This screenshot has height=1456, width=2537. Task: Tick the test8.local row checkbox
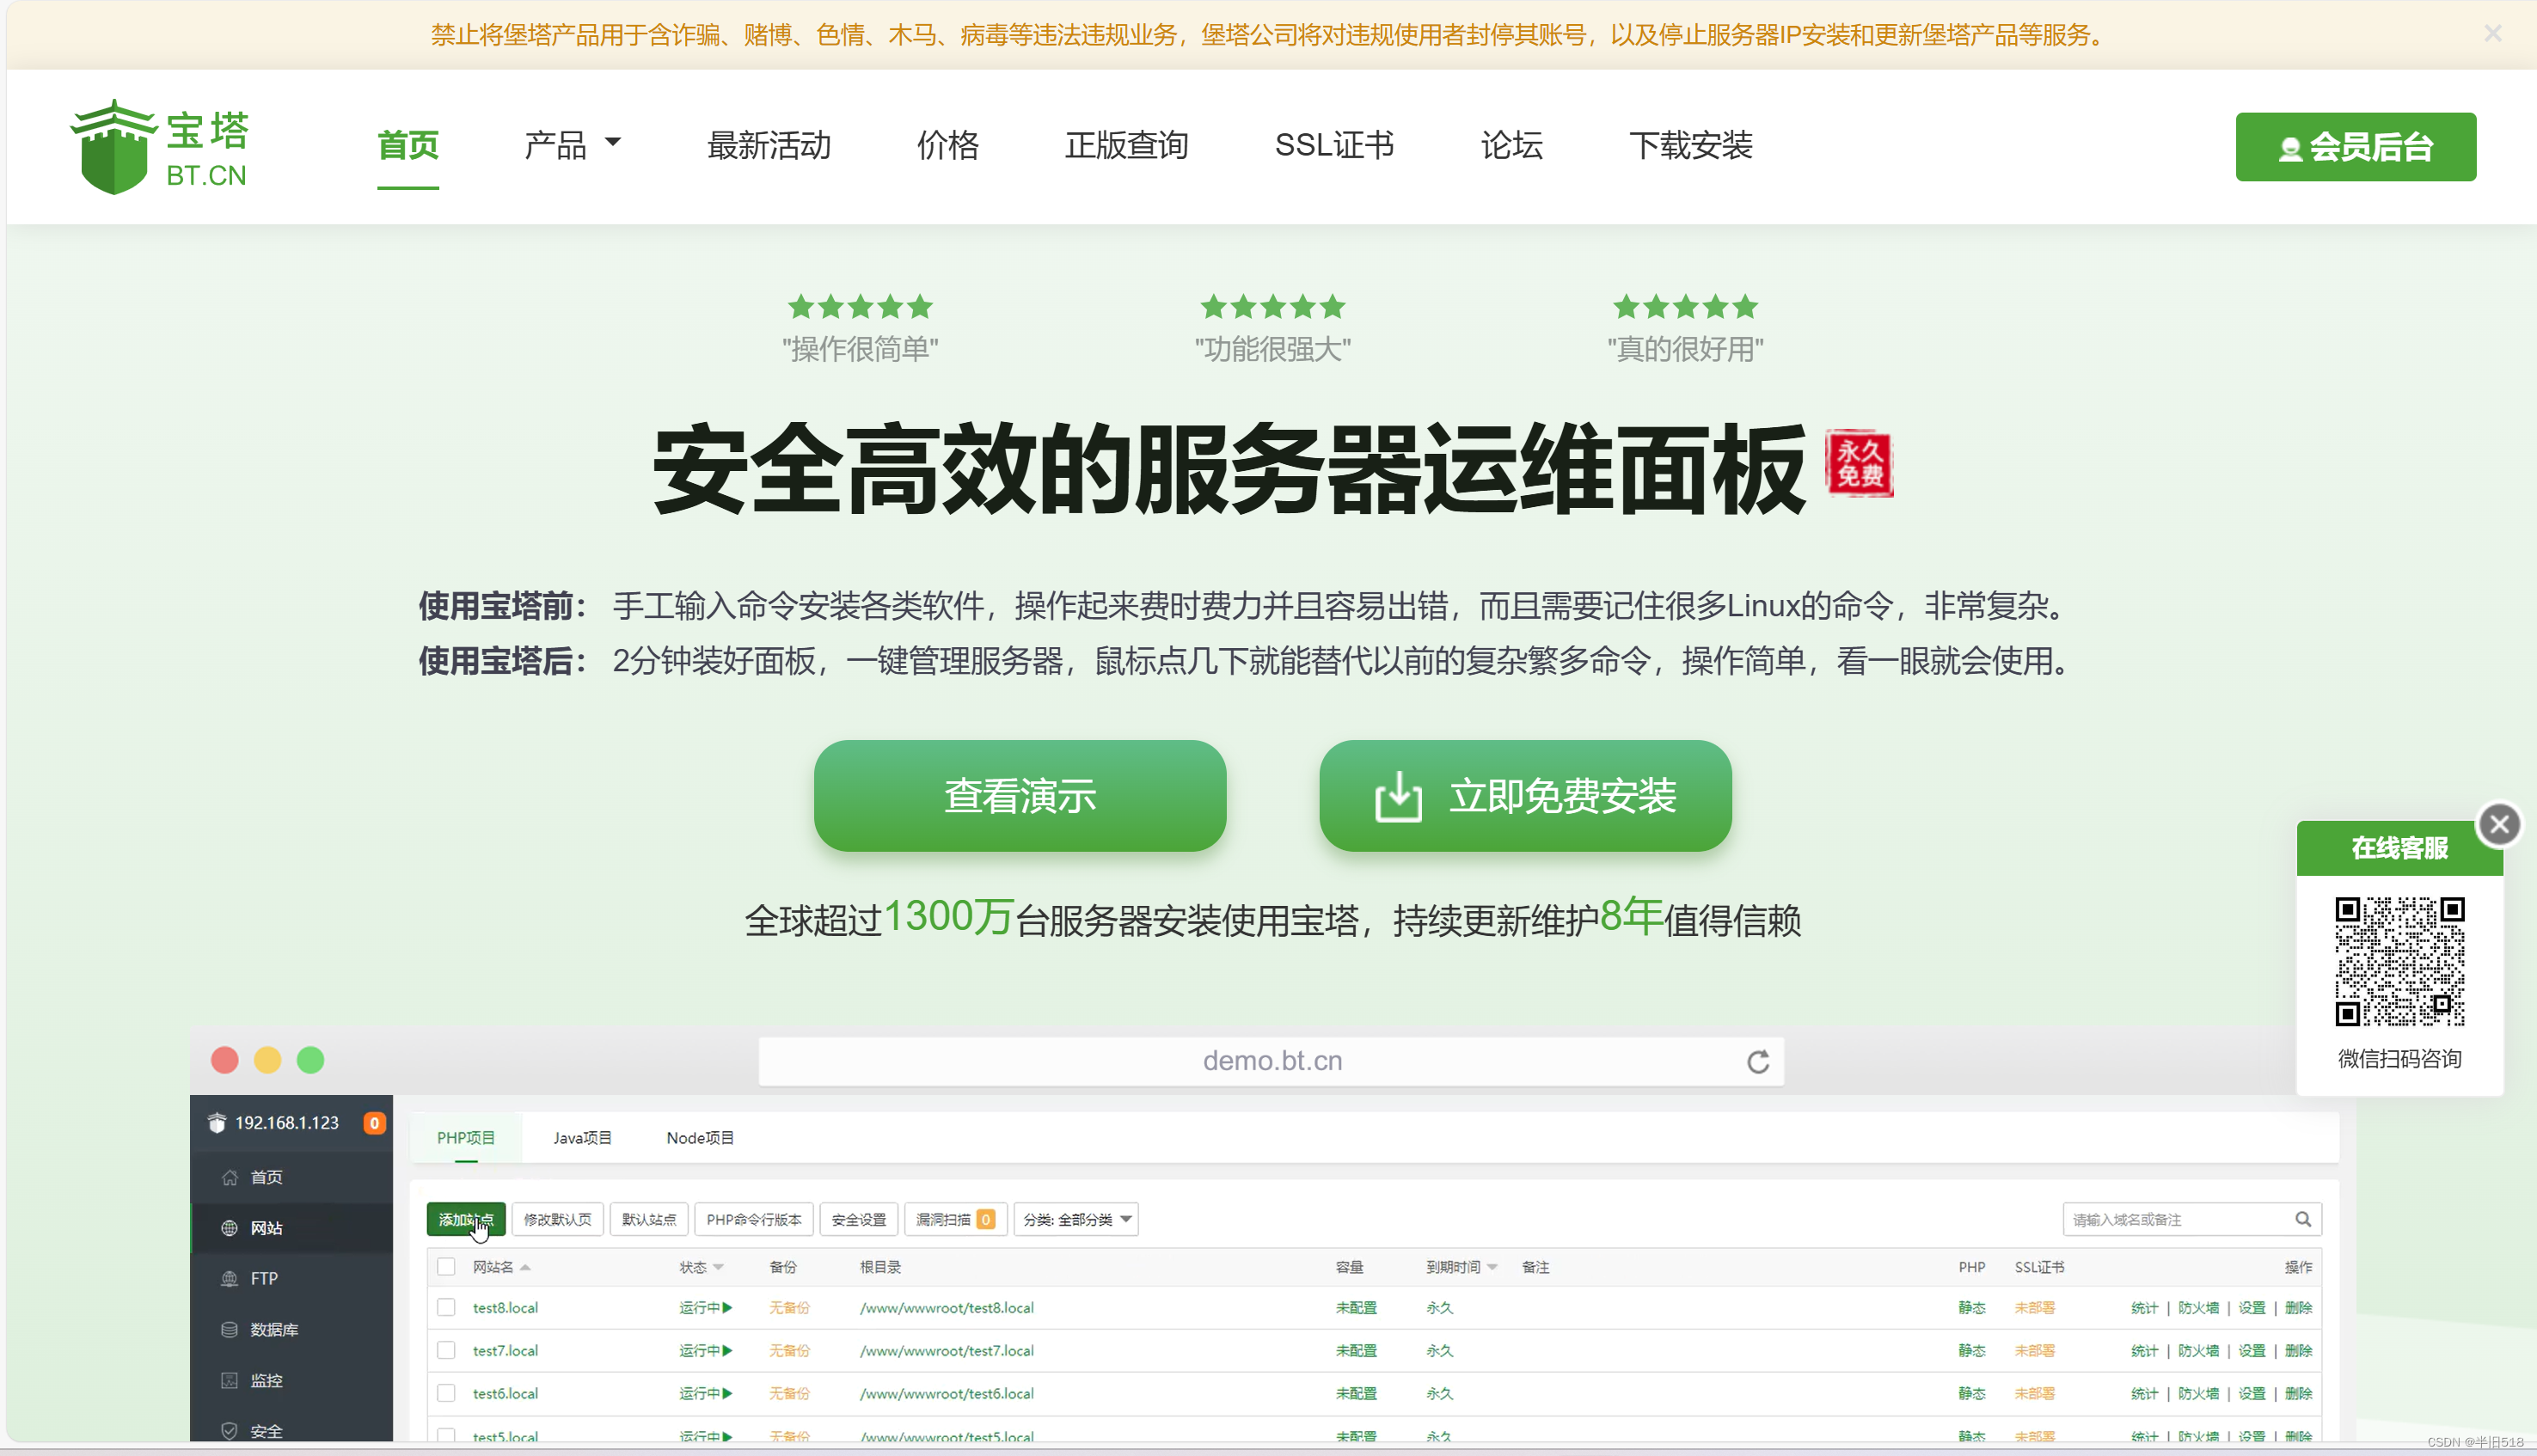[446, 1307]
